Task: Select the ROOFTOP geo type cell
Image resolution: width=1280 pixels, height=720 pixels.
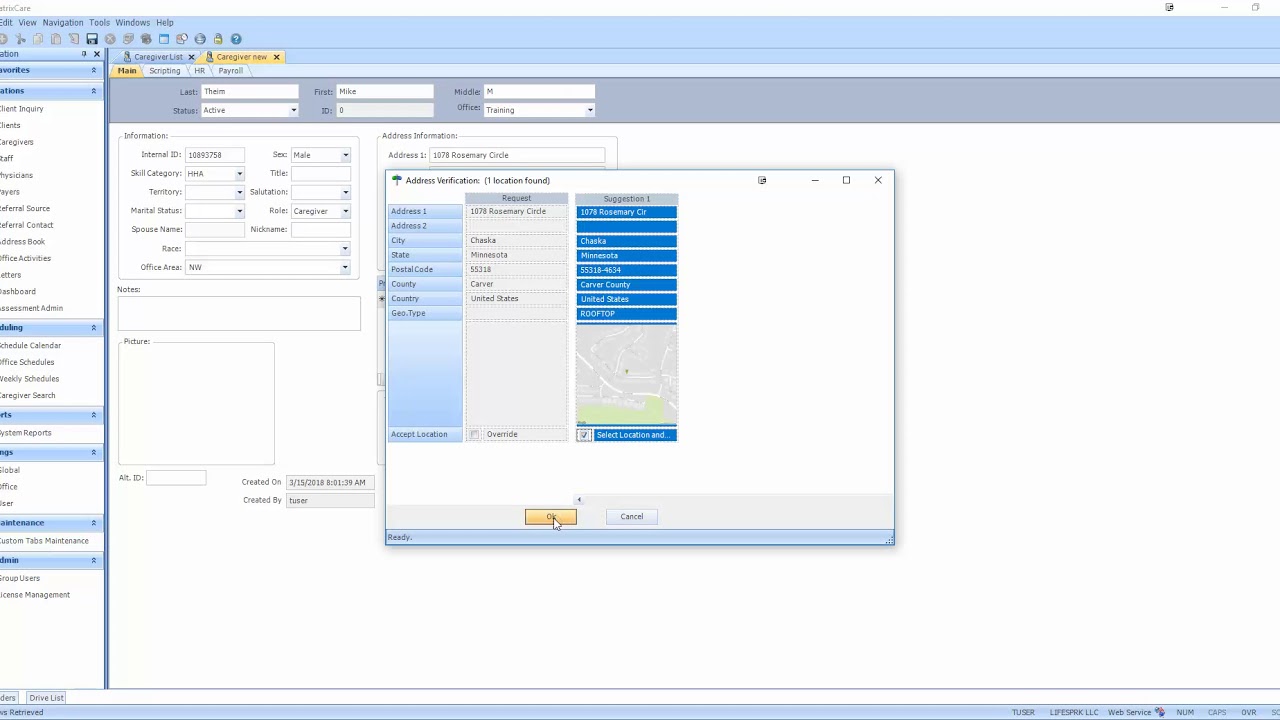Action: coord(627,314)
